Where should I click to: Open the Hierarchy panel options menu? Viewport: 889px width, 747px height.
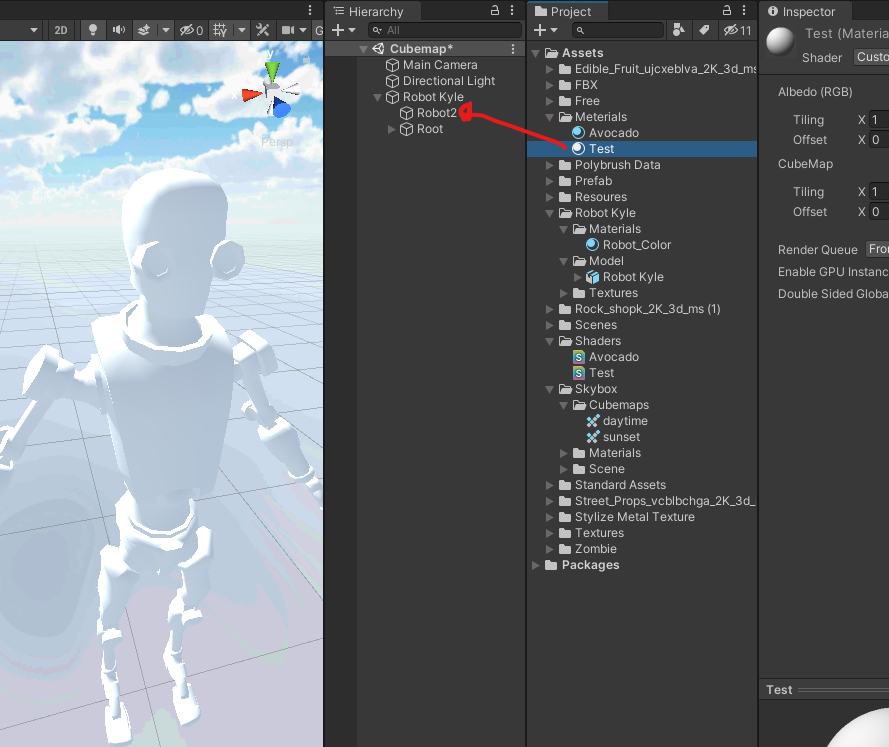coord(512,10)
